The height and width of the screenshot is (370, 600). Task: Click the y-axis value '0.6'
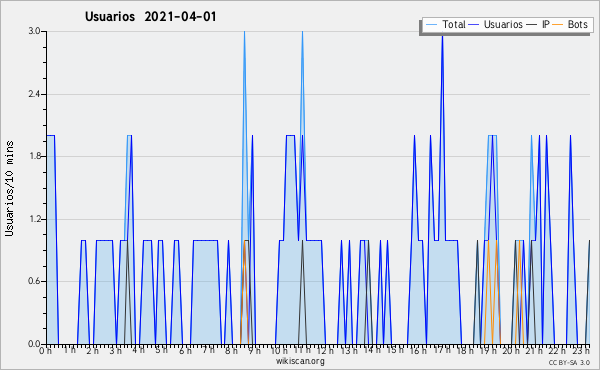[35, 282]
